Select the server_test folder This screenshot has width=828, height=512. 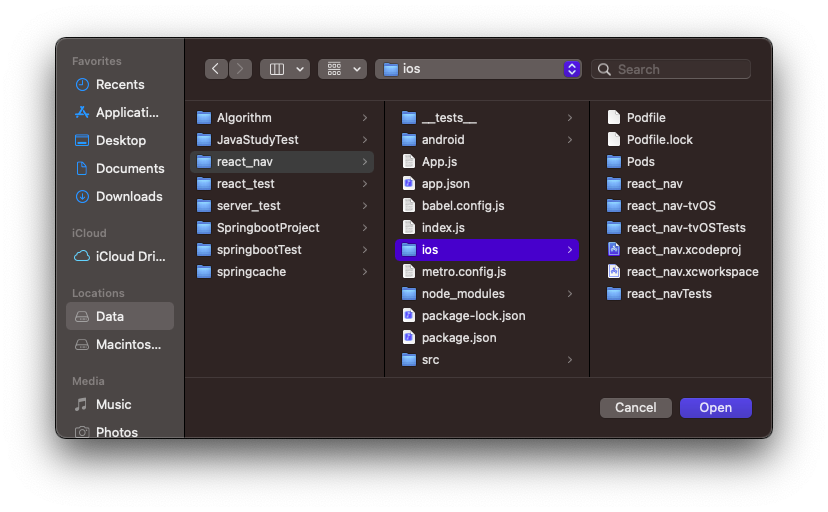282,206
